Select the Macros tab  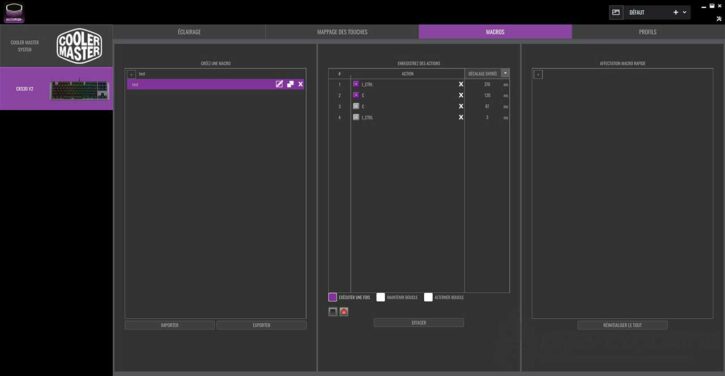click(x=495, y=32)
